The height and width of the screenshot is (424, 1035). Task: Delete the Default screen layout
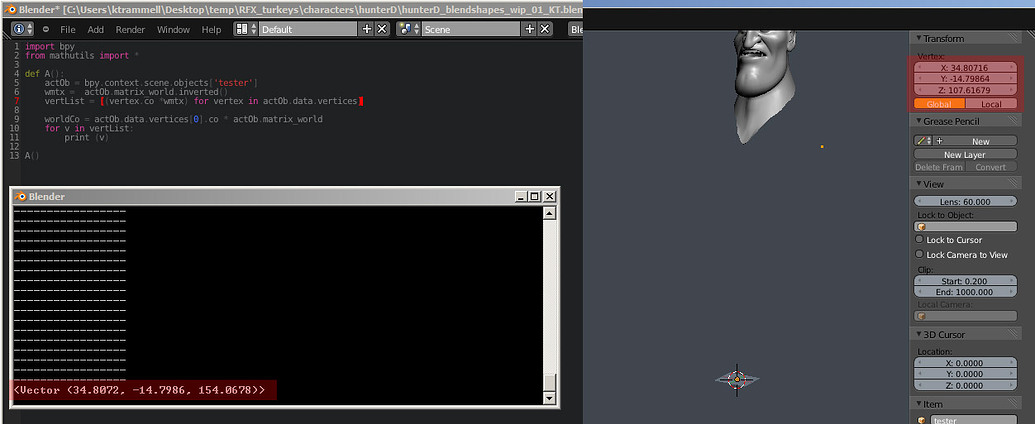382,29
